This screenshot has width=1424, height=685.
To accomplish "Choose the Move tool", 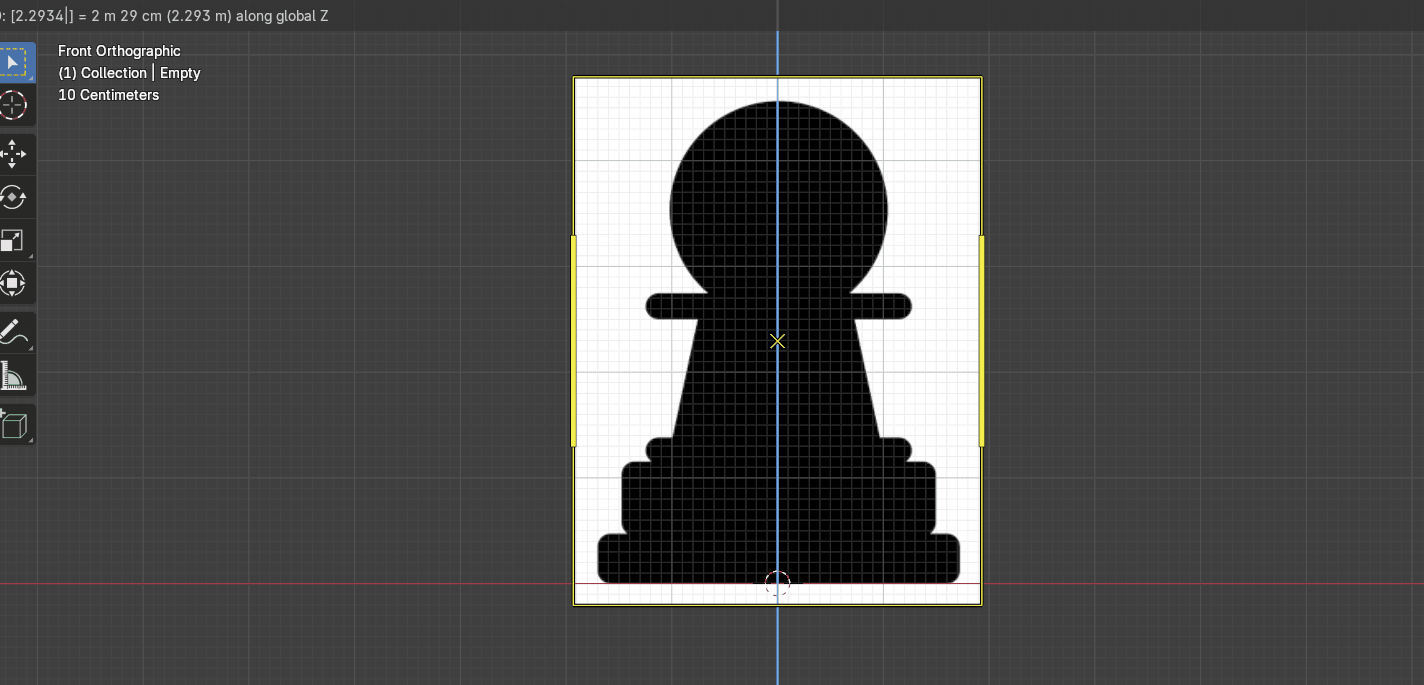I will (x=13, y=154).
